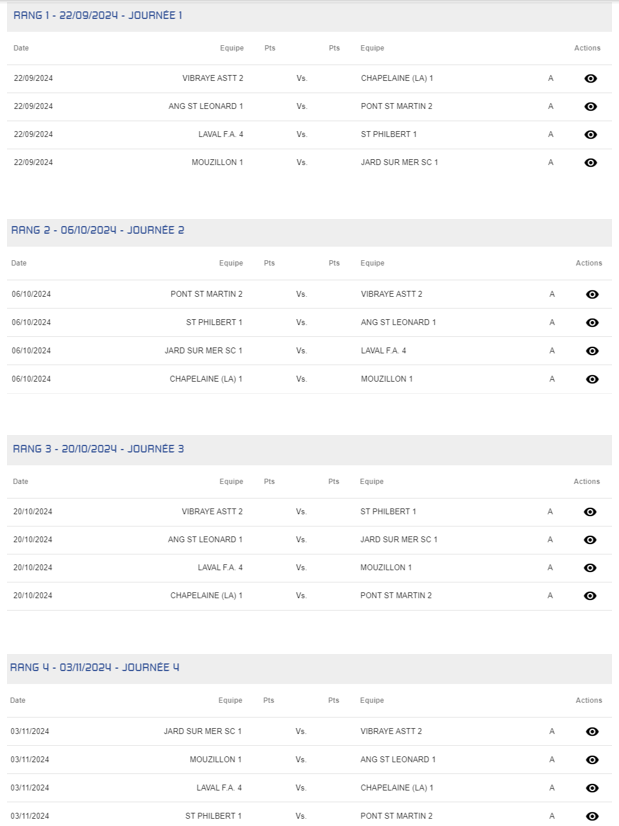Image resolution: width=619 pixels, height=826 pixels.
Task: Click Actions column header in Rang 4 table
Action: (x=589, y=701)
